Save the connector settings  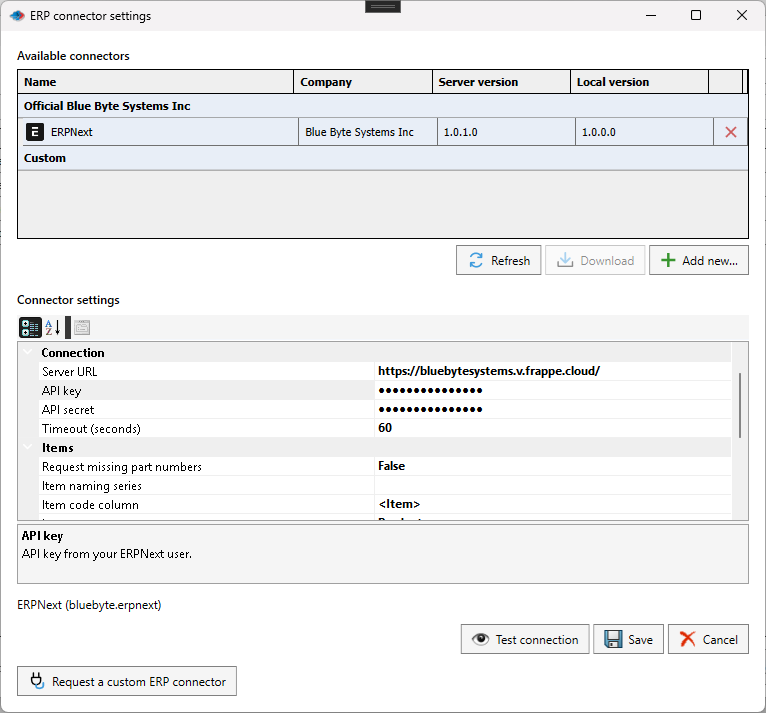point(628,639)
